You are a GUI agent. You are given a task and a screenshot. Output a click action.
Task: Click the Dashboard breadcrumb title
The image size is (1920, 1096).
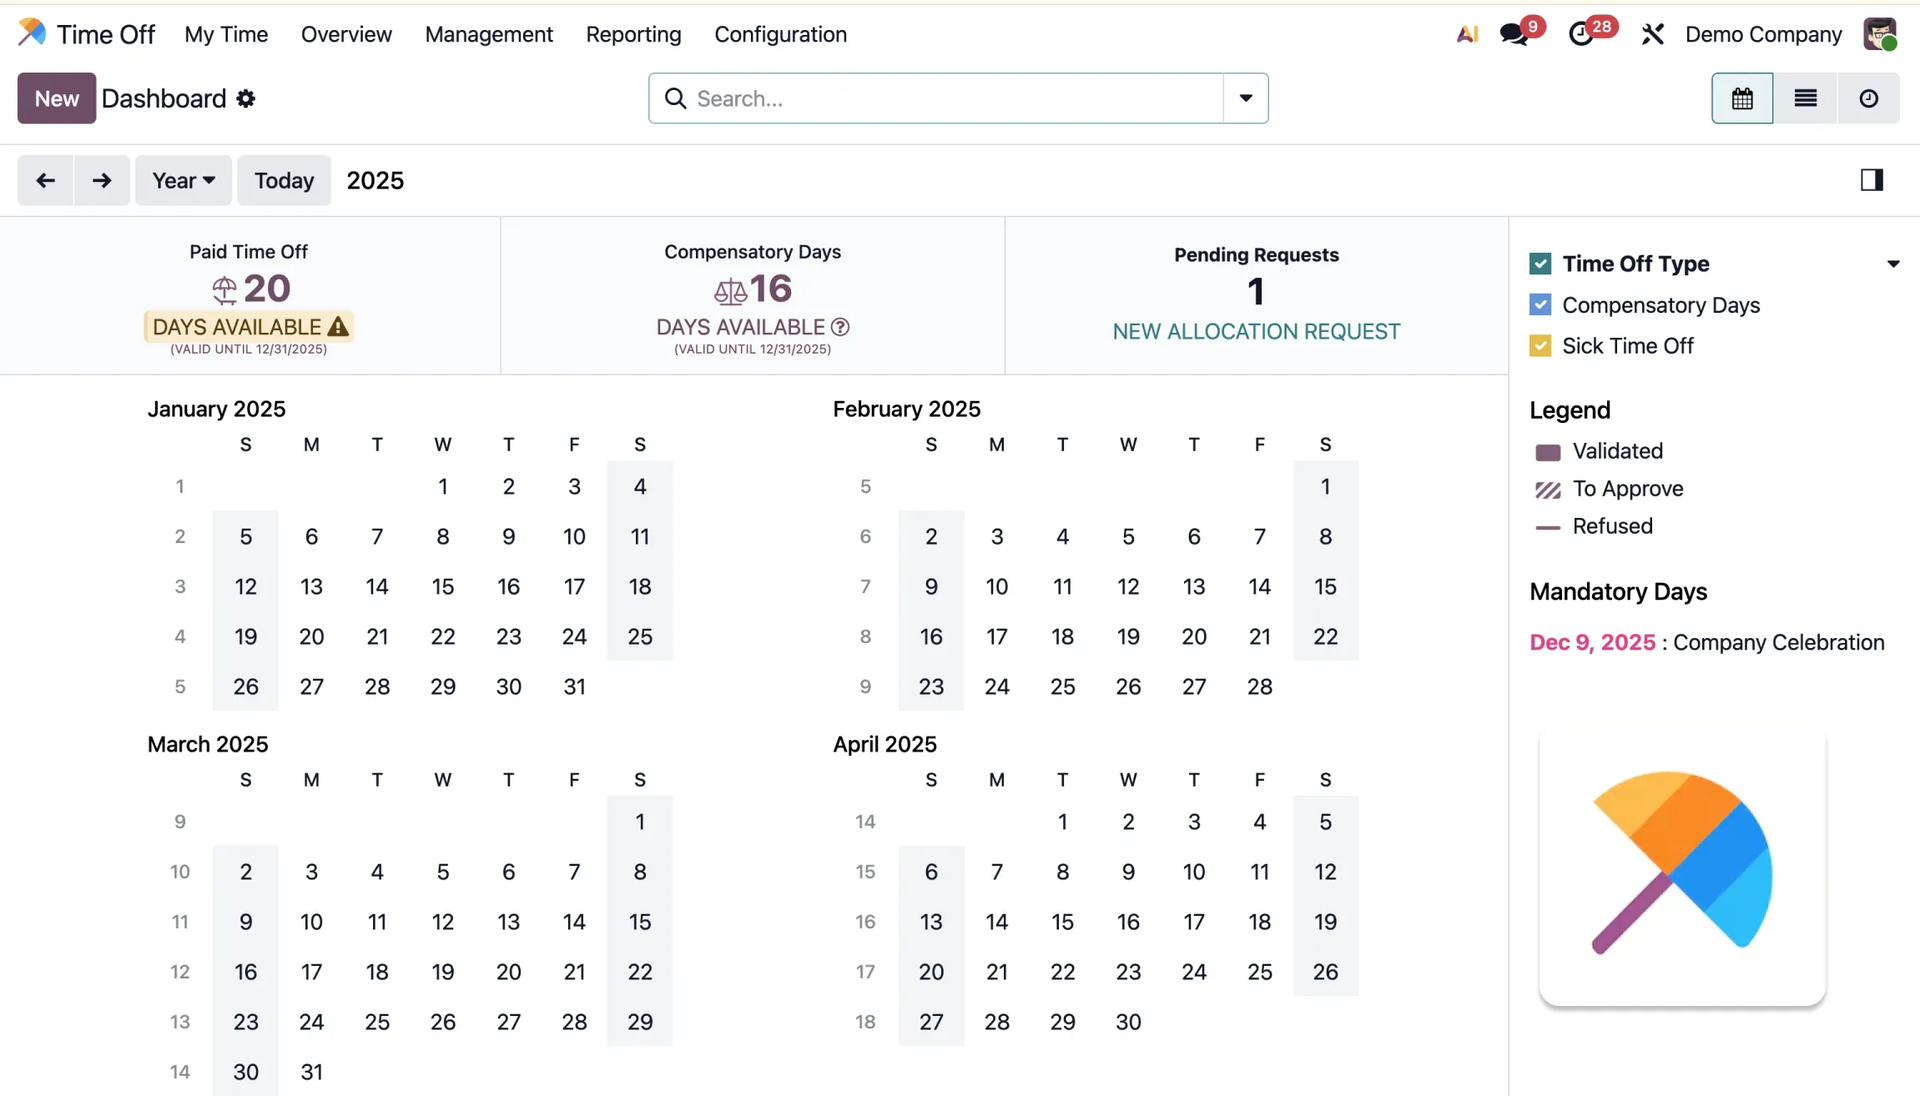click(x=164, y=98)
